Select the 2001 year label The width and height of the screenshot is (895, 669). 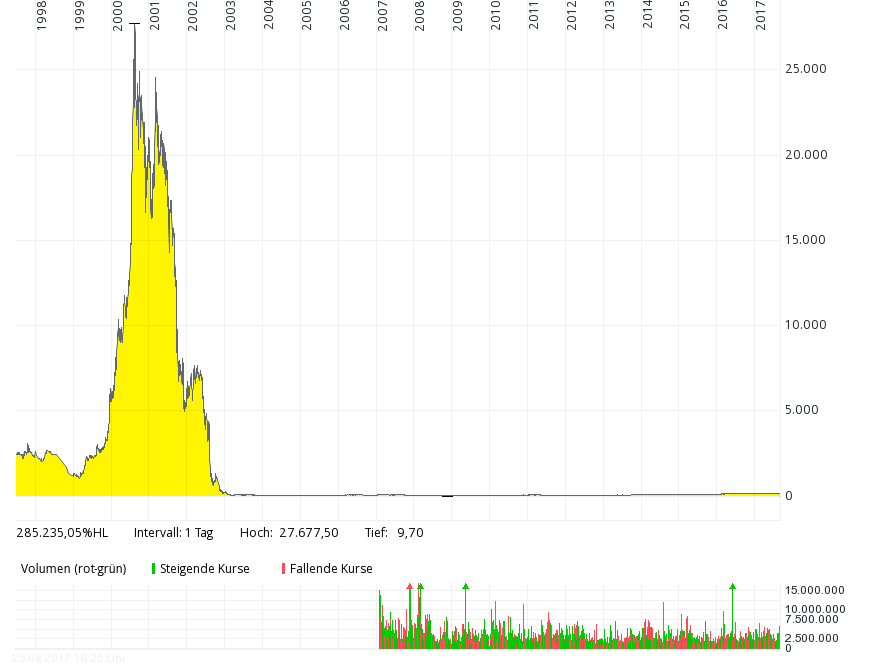point(155,15)
